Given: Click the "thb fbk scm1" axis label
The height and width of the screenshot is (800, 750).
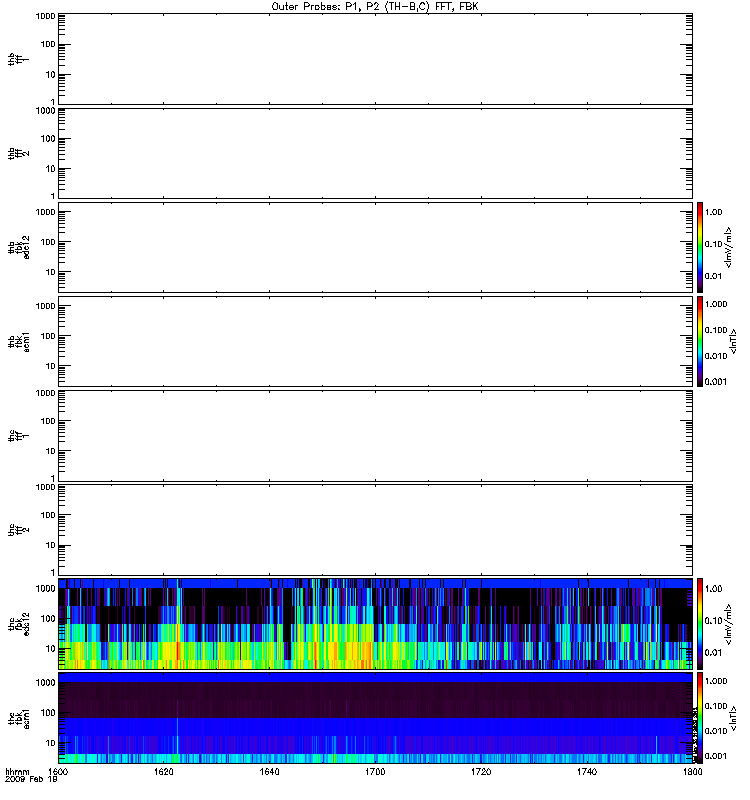Looking at the screenshot, I should 18,341.
